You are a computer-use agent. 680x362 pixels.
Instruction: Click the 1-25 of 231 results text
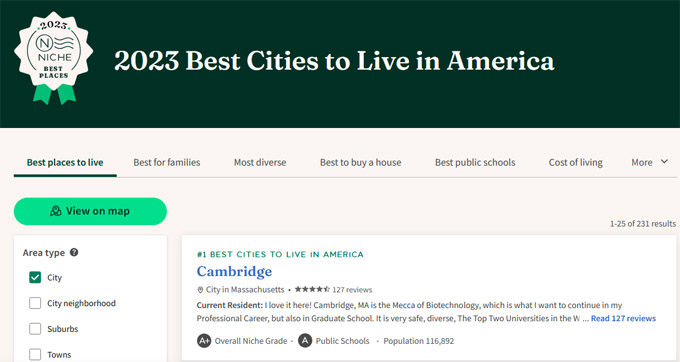click(x=643, y=224)
